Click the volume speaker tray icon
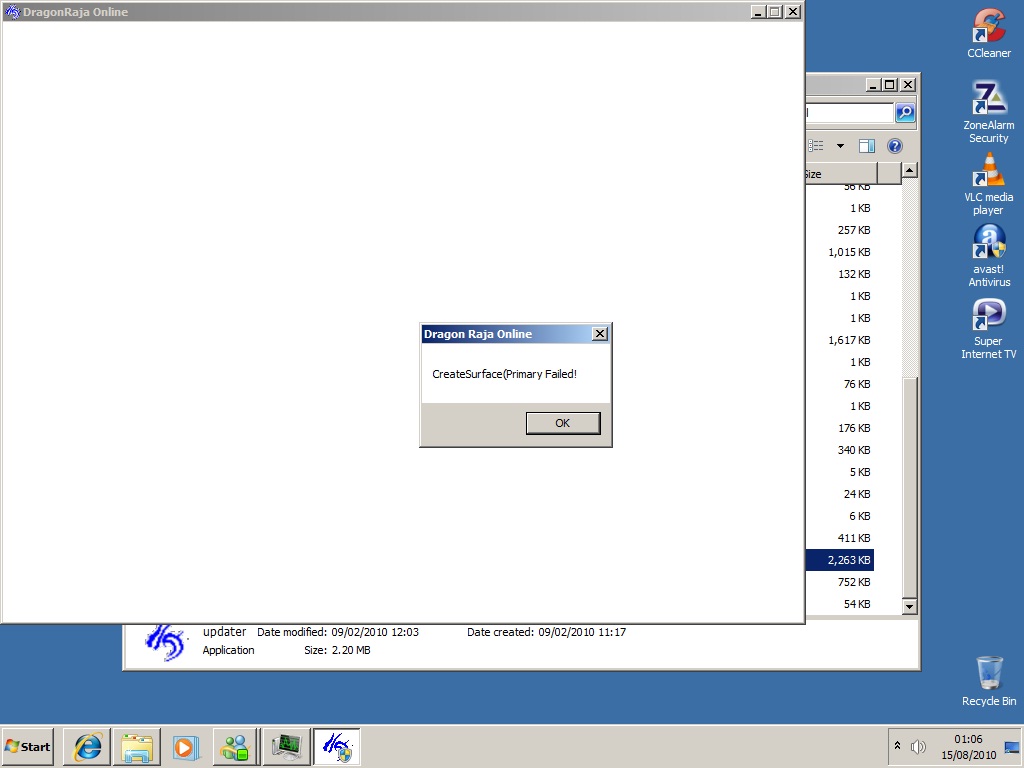The width and height of the screenshot is (1024, 768). 918,746
